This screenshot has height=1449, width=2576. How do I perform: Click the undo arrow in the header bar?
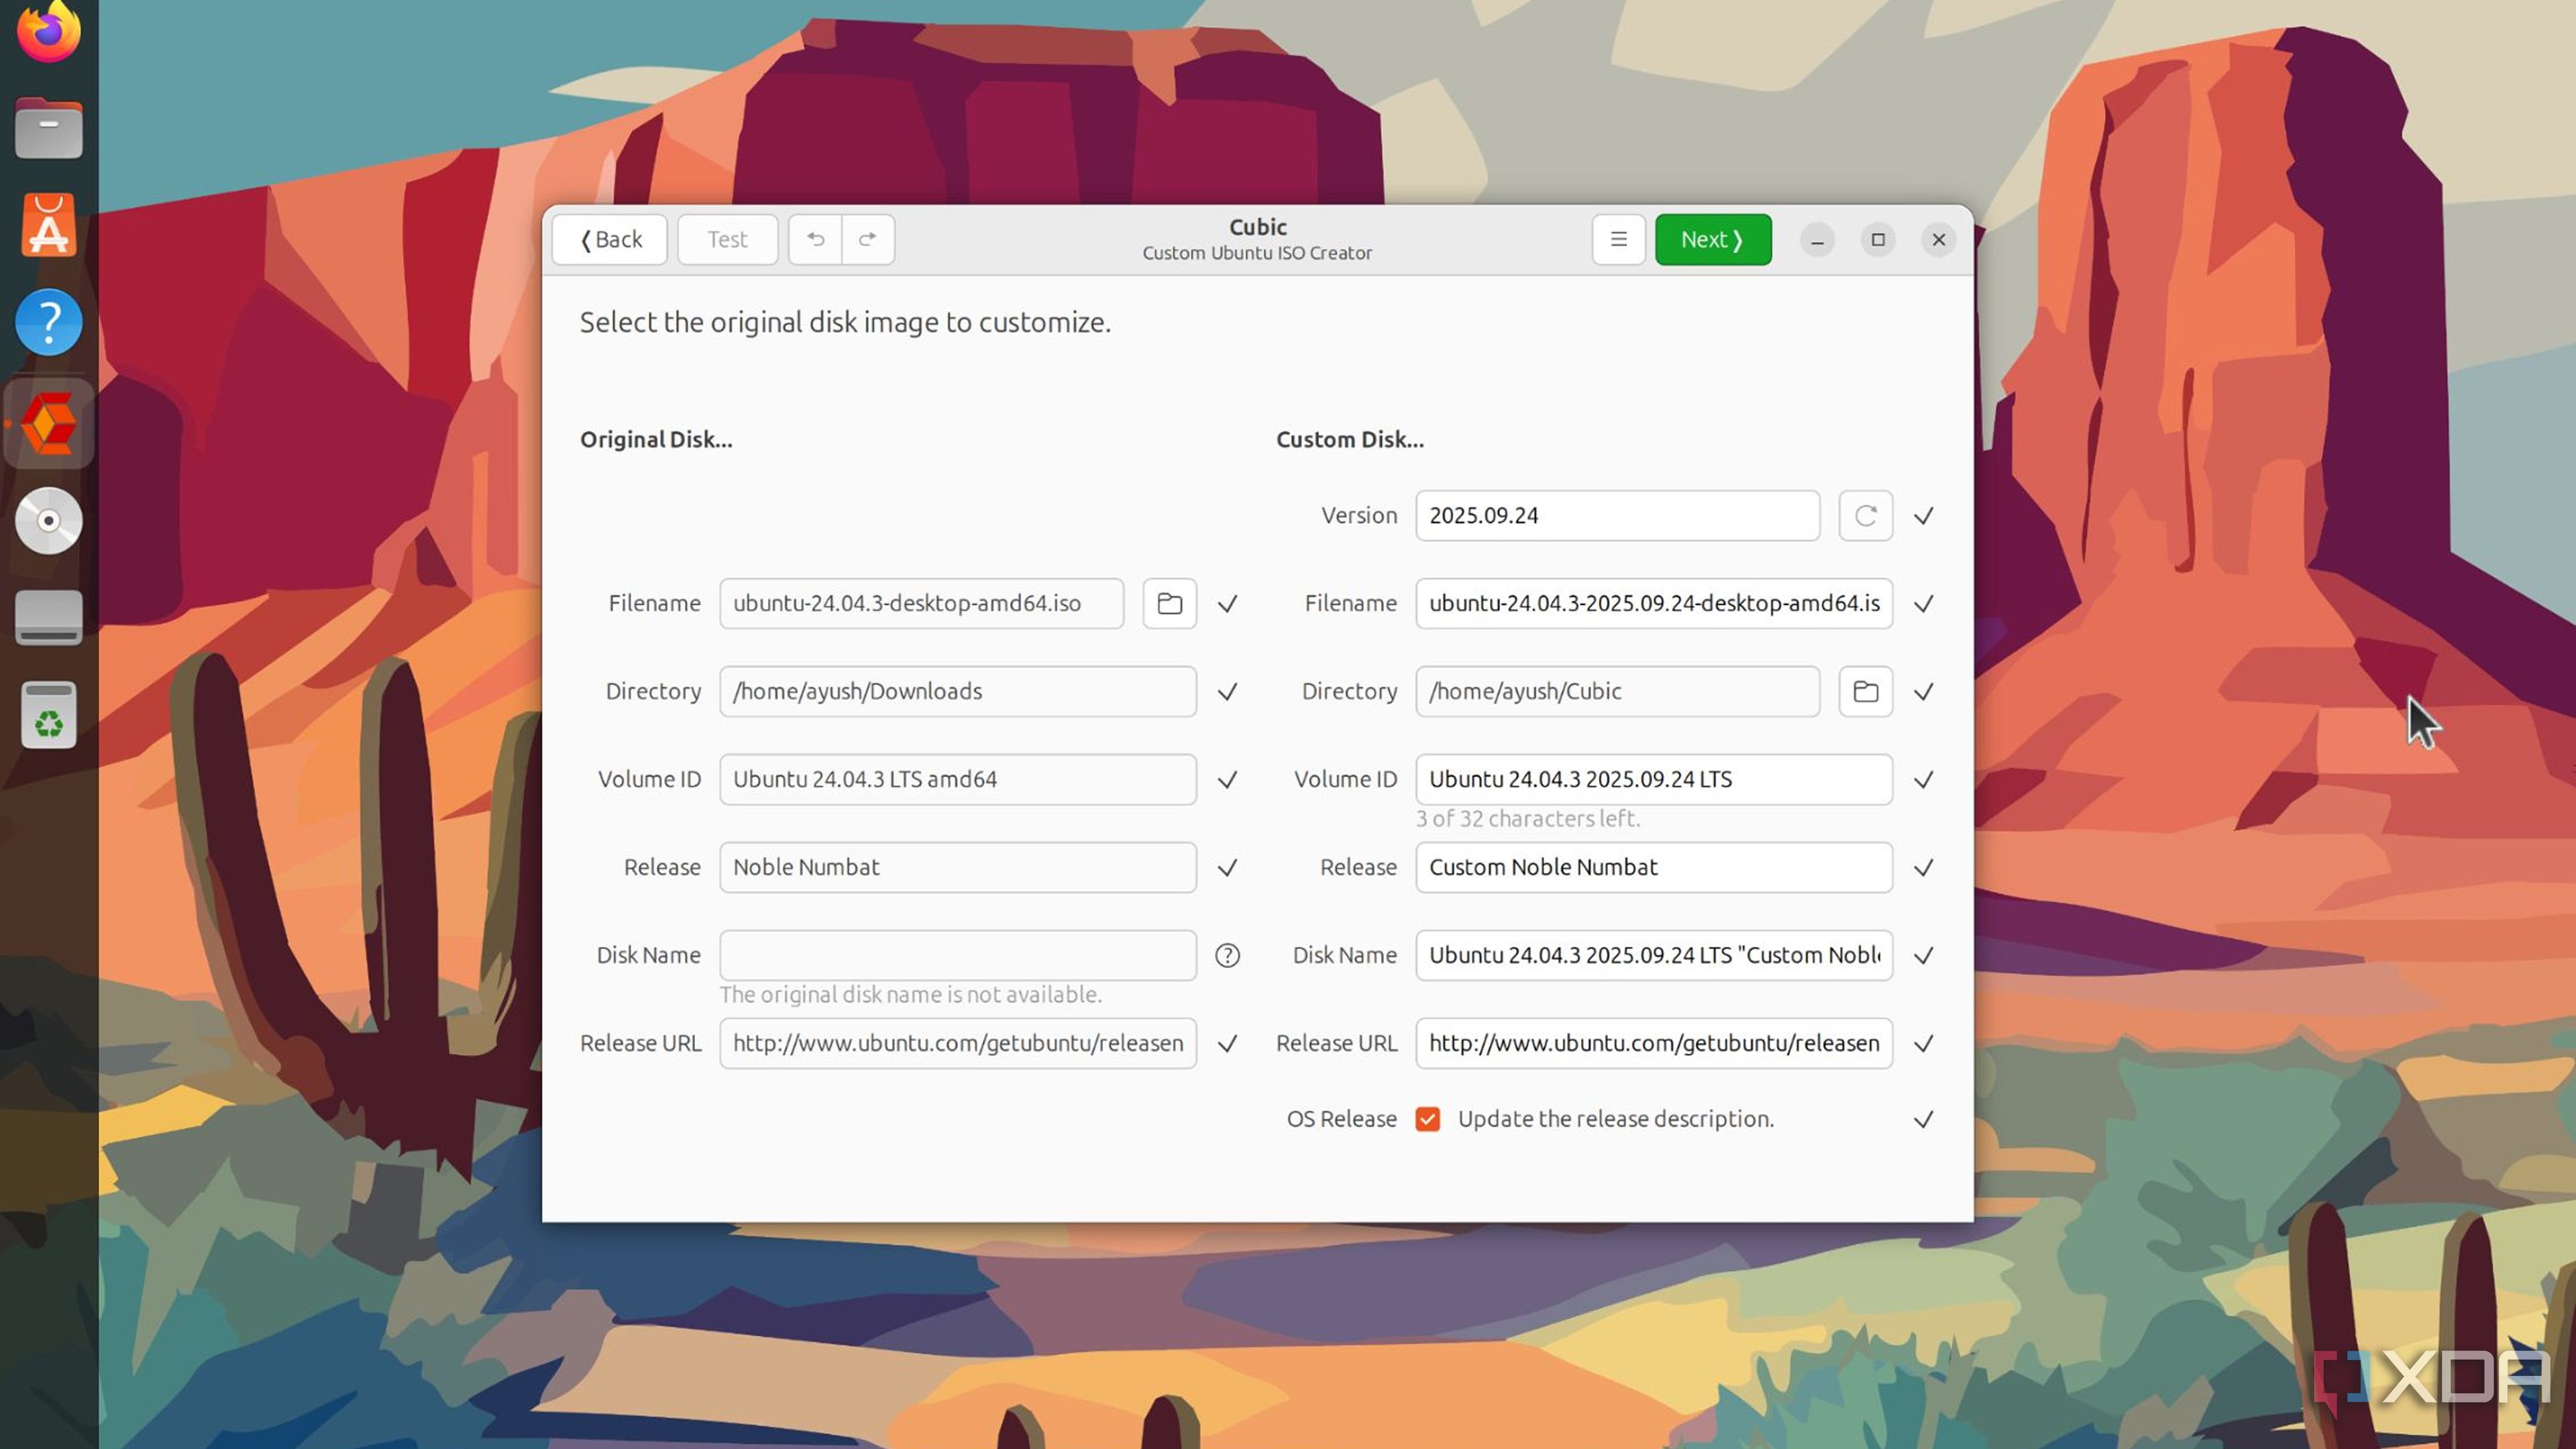[x=815, y=239]
